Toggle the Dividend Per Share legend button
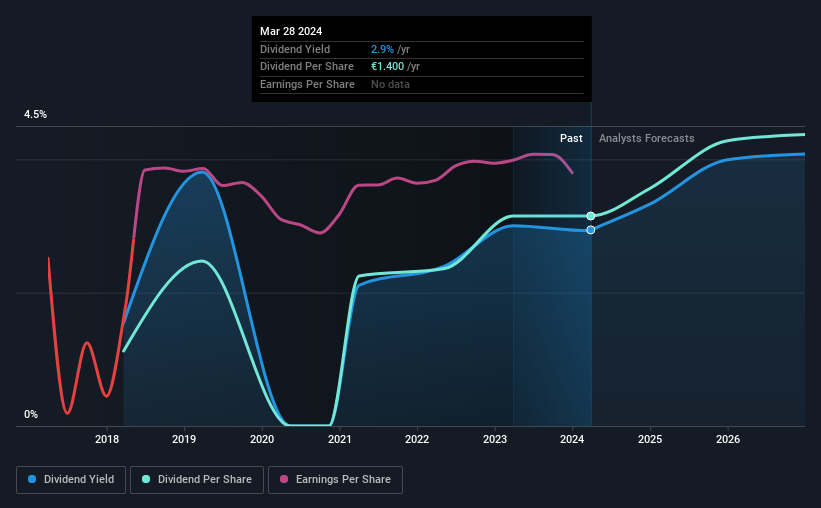 (x=197, y=480)
